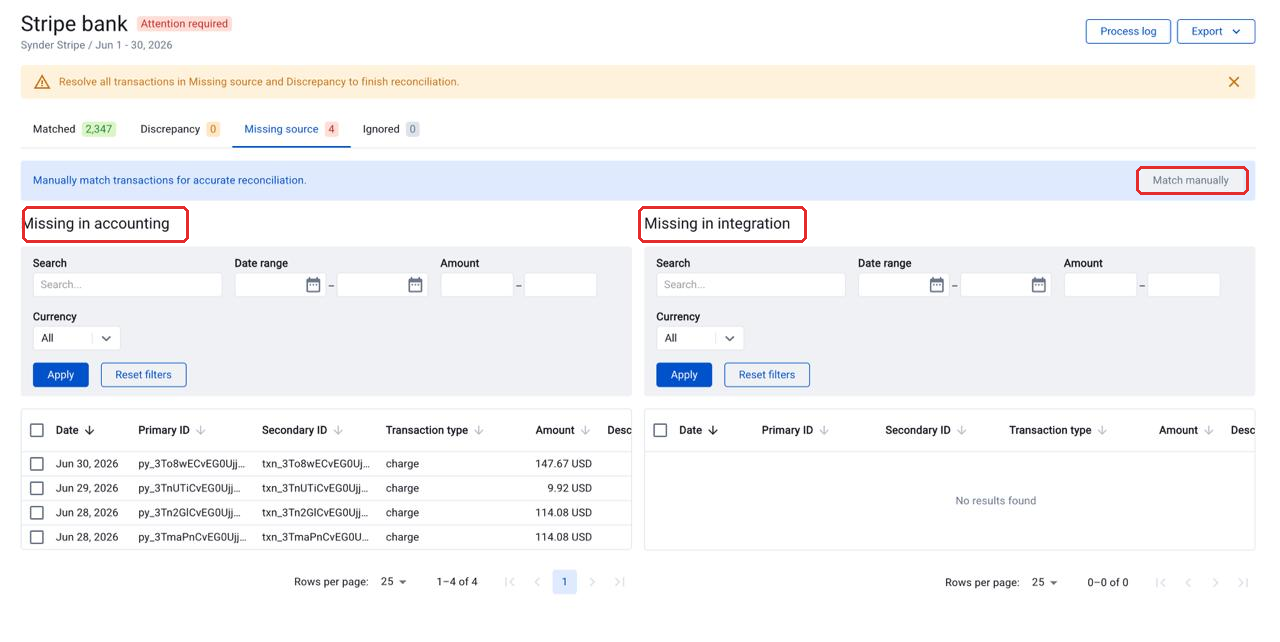Click maximum Amount field in Missing in accounting
The height and width of the screenshot is (642, 1280).
point(560,285)
